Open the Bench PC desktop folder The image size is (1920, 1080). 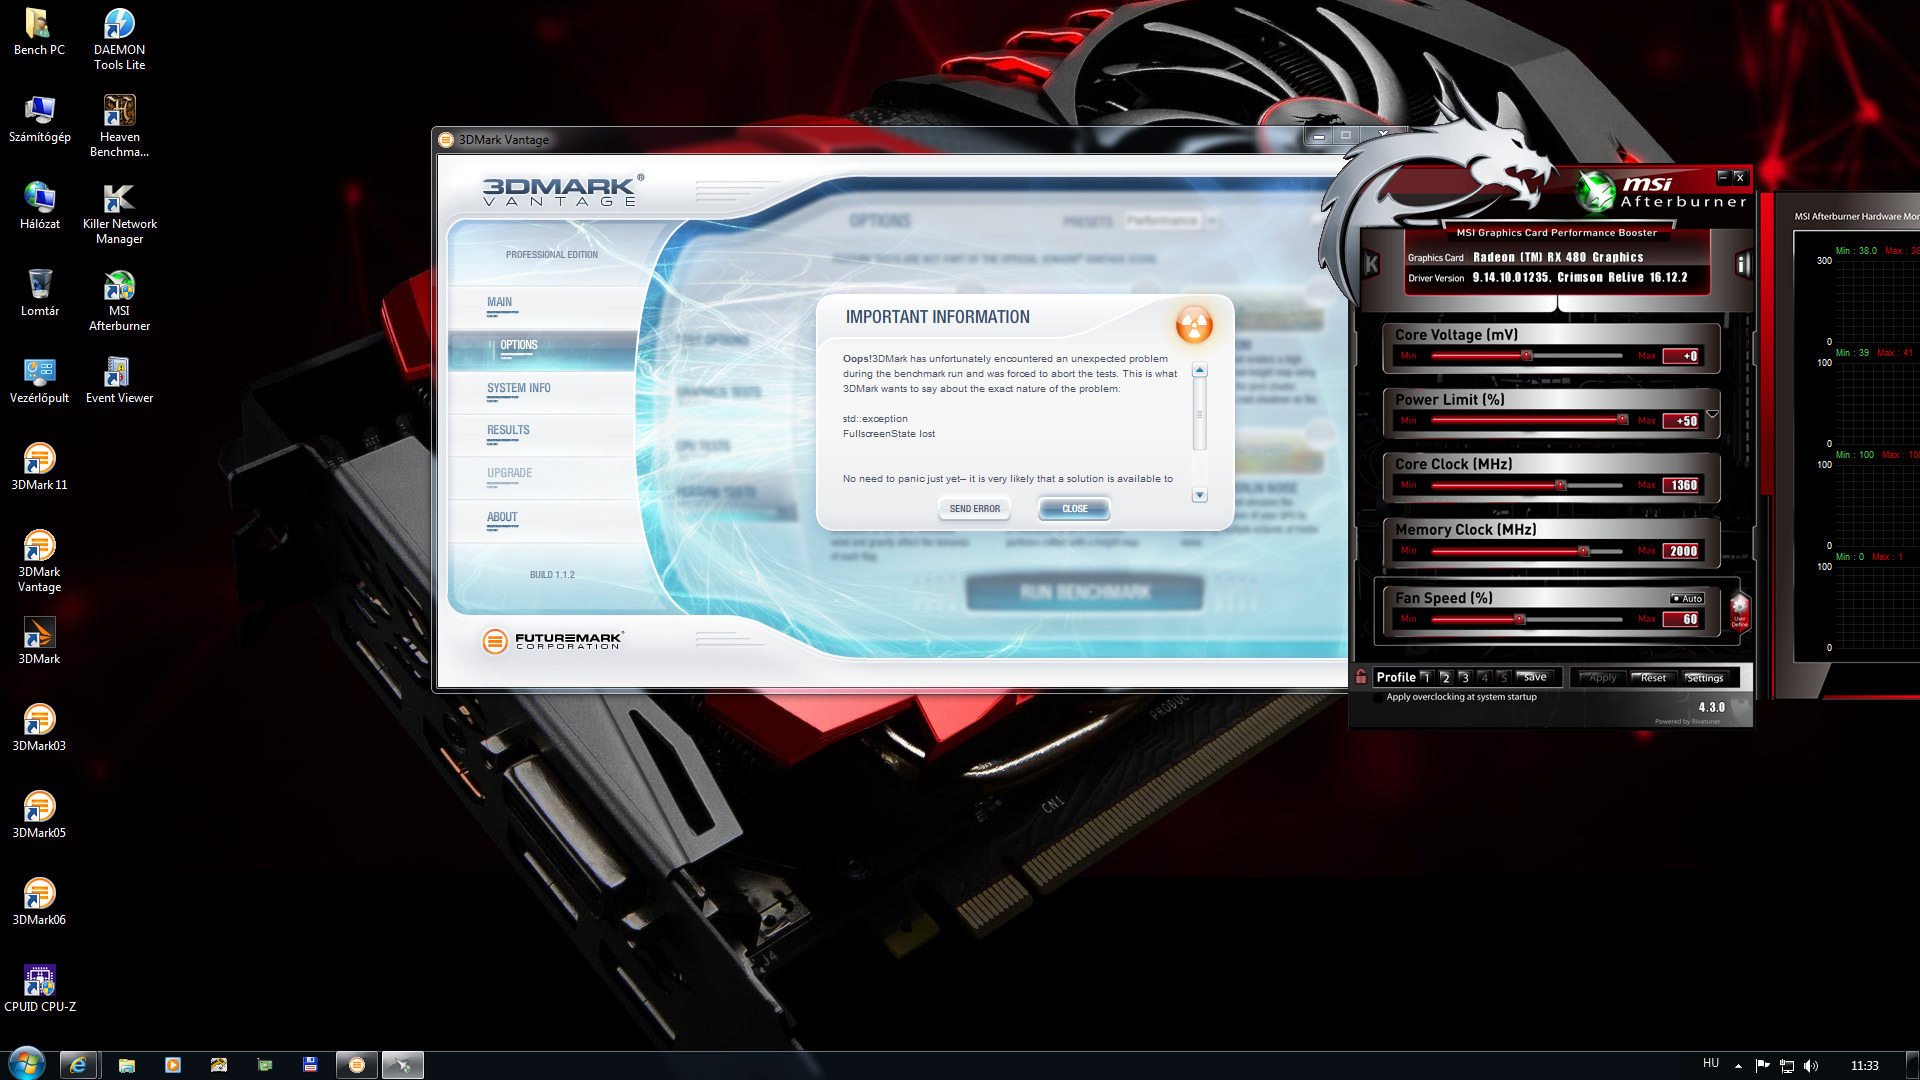(39, 31)
